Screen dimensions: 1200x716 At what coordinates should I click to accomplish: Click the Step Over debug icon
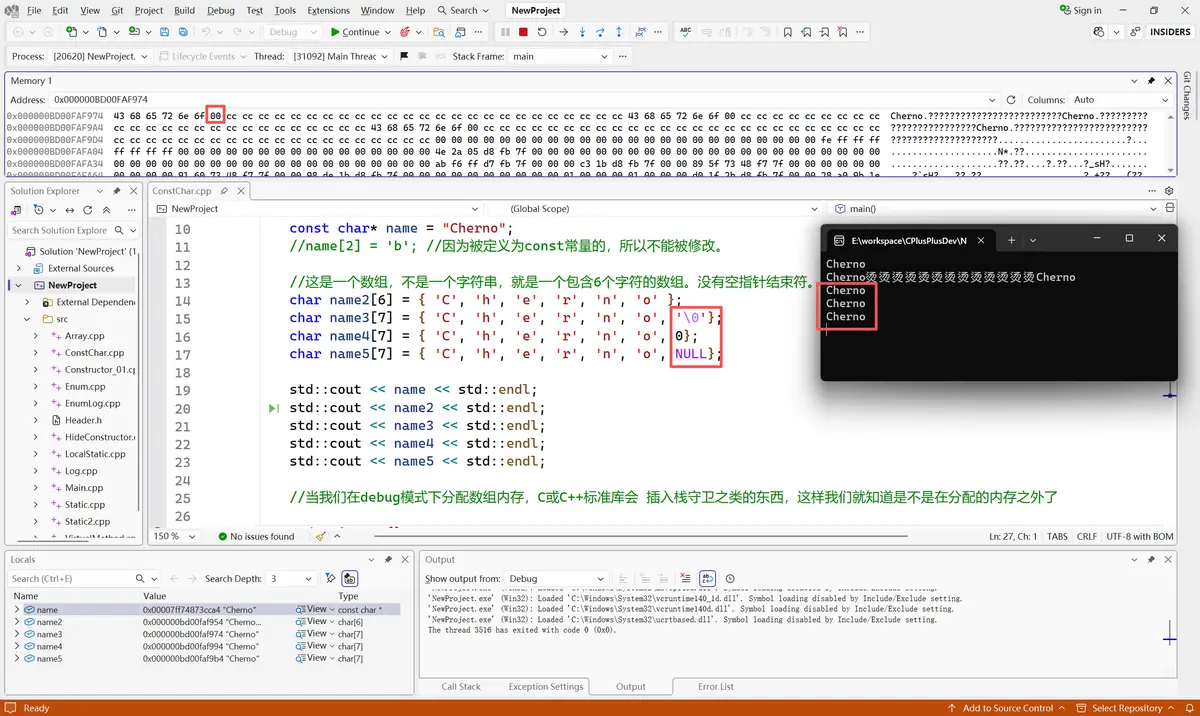click(x=600, y=31)
